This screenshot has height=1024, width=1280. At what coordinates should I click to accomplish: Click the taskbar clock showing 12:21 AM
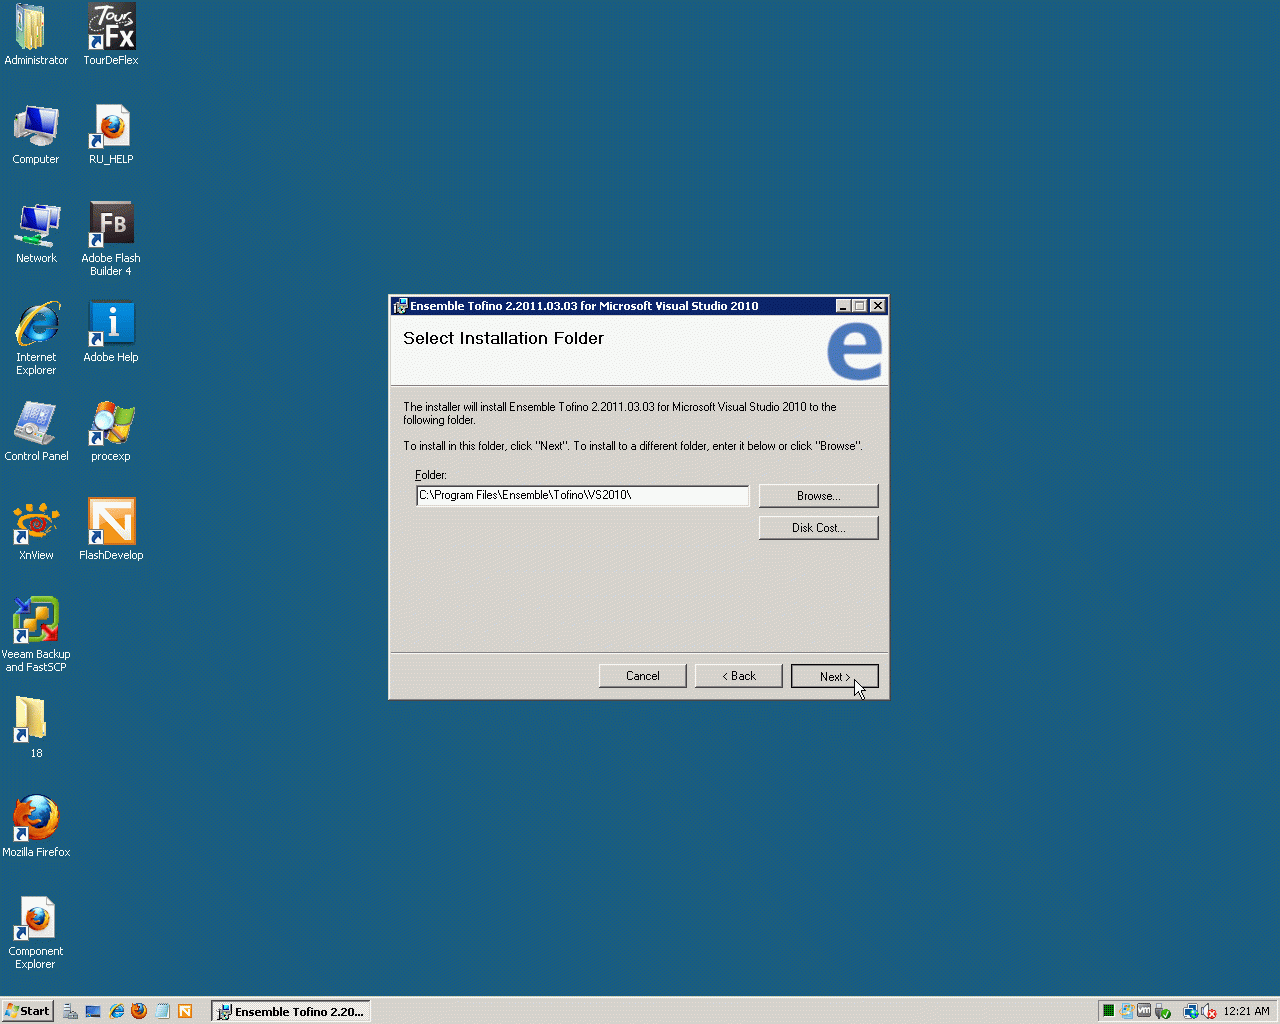click(1246, 1011)
